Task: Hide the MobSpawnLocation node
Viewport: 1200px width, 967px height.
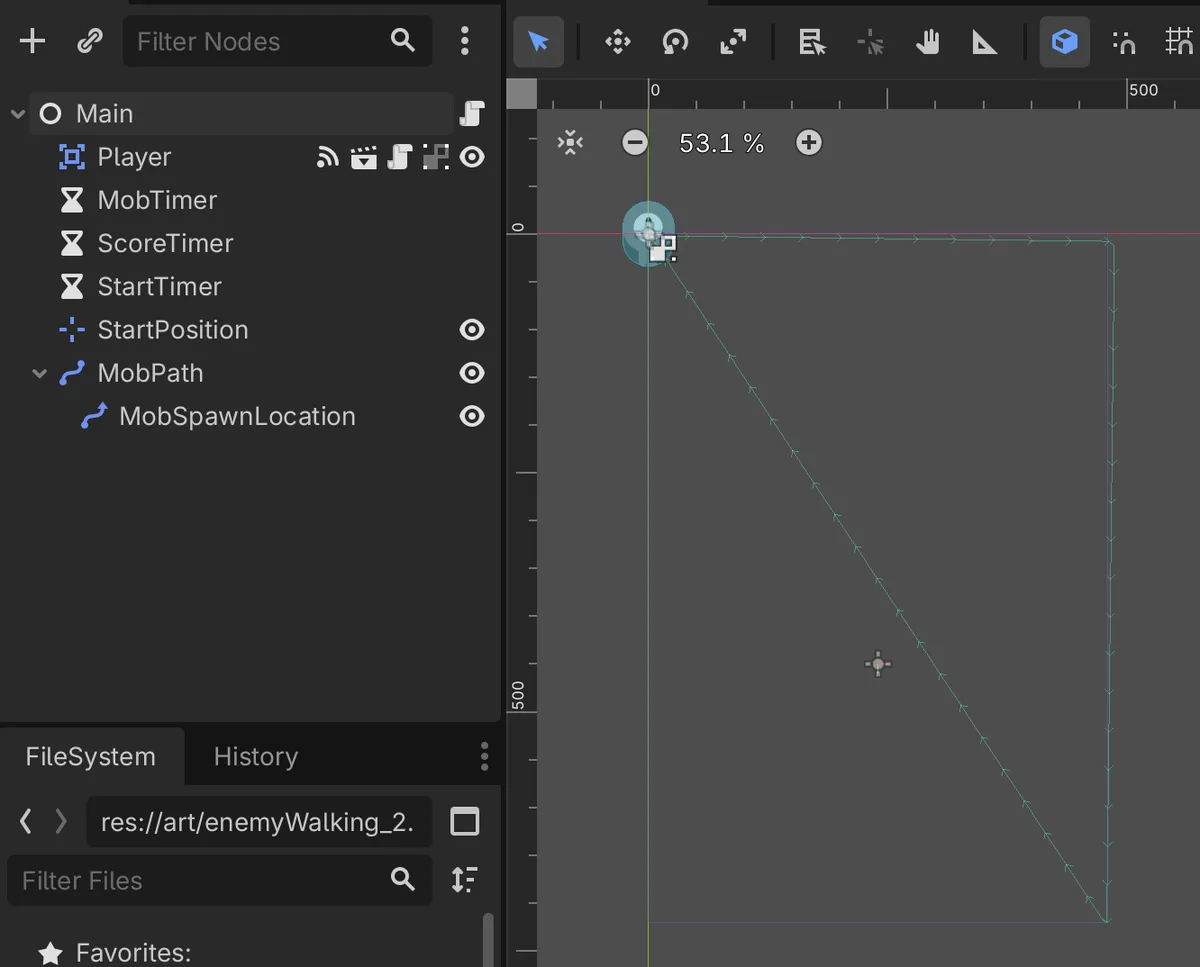Action: [472, 416]
